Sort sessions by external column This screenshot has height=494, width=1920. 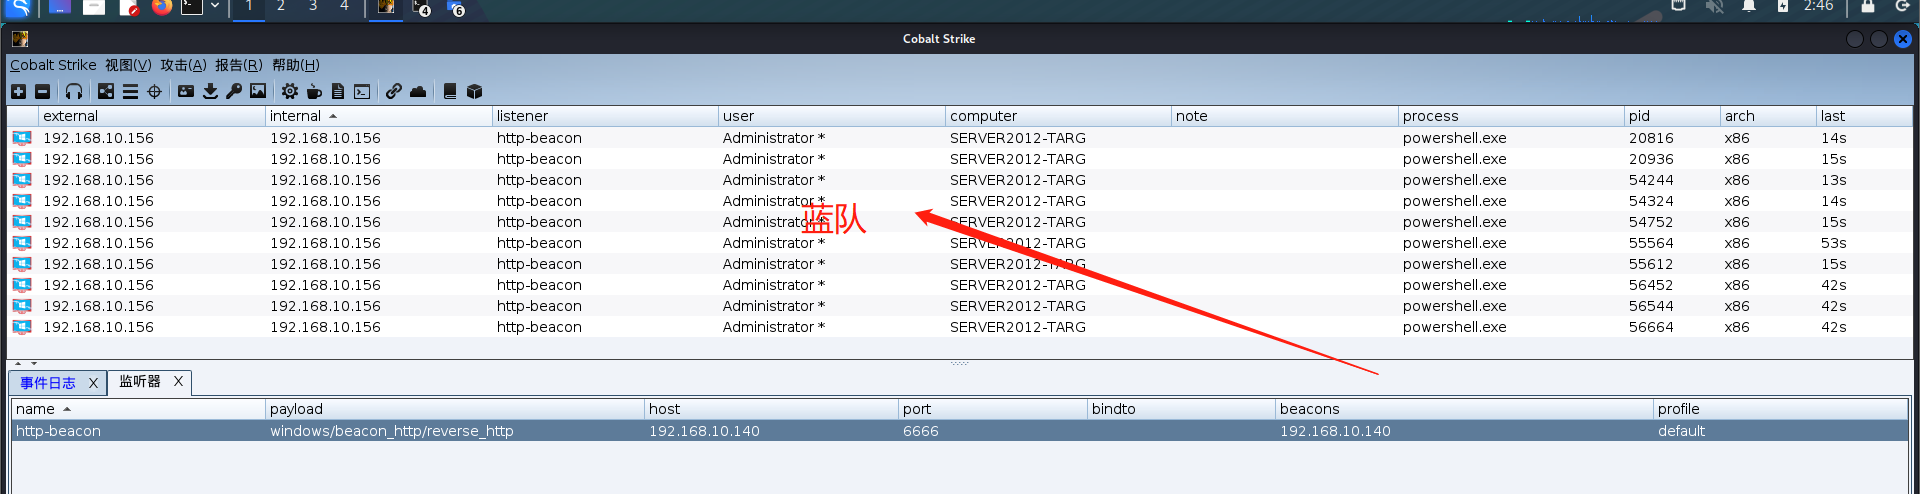(152, 116)
